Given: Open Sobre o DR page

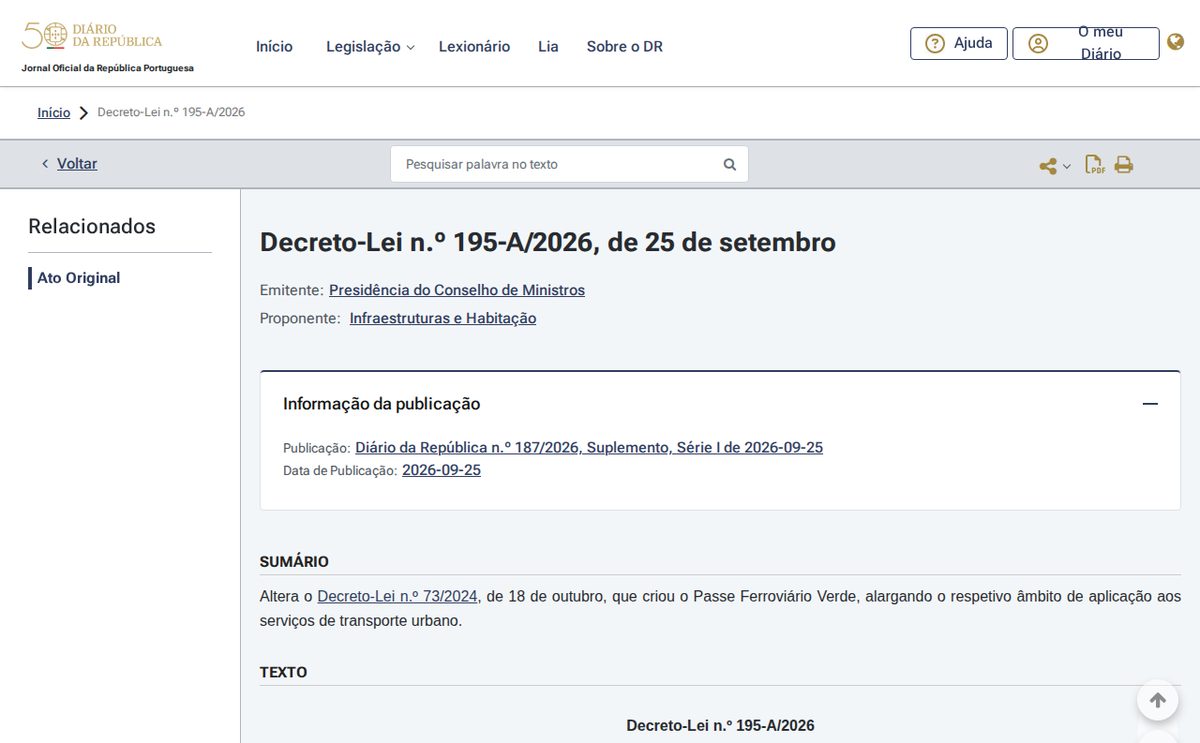Looking at the screenshot, I should click(625, 47).
